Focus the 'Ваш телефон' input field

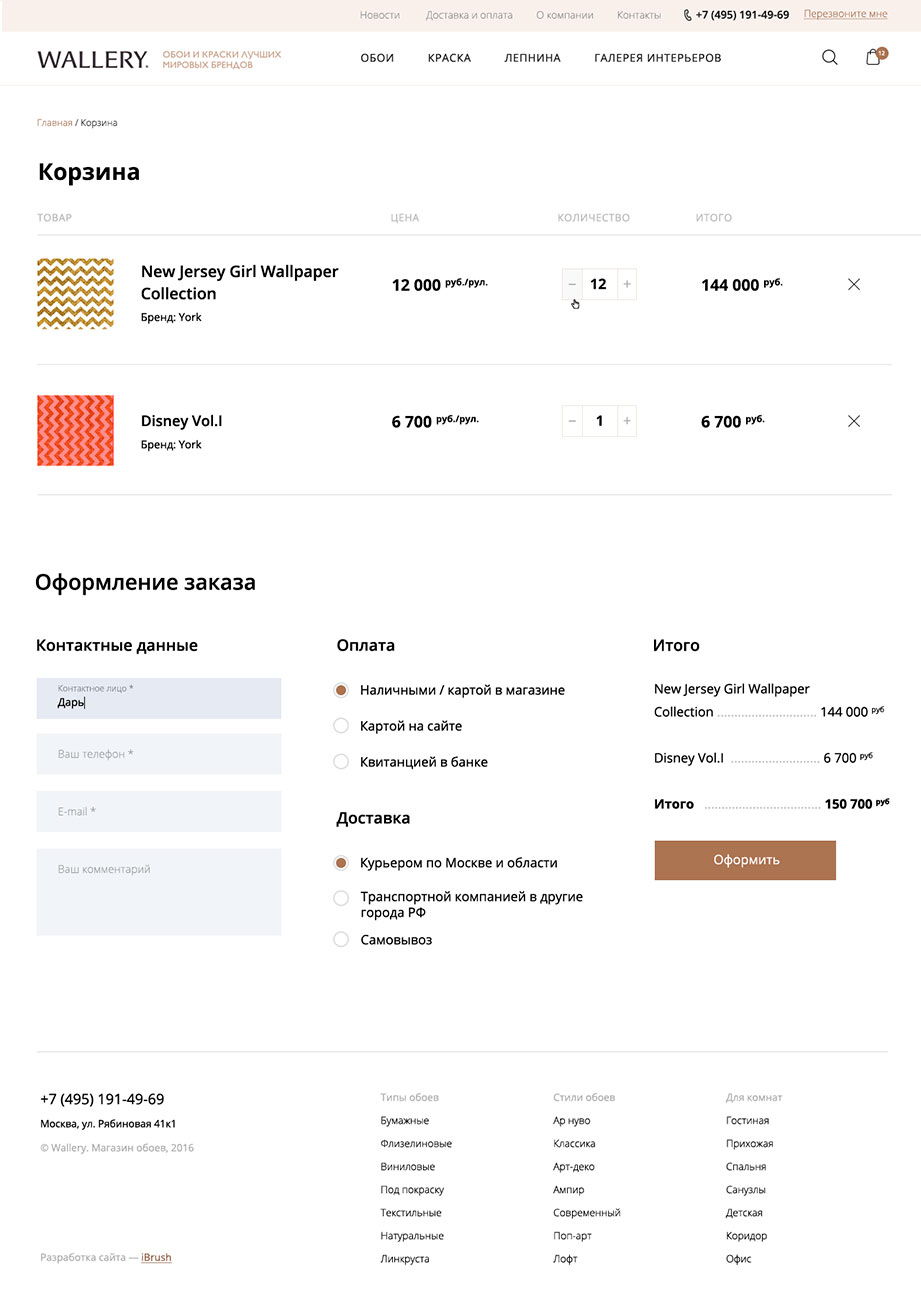(159, 754)
